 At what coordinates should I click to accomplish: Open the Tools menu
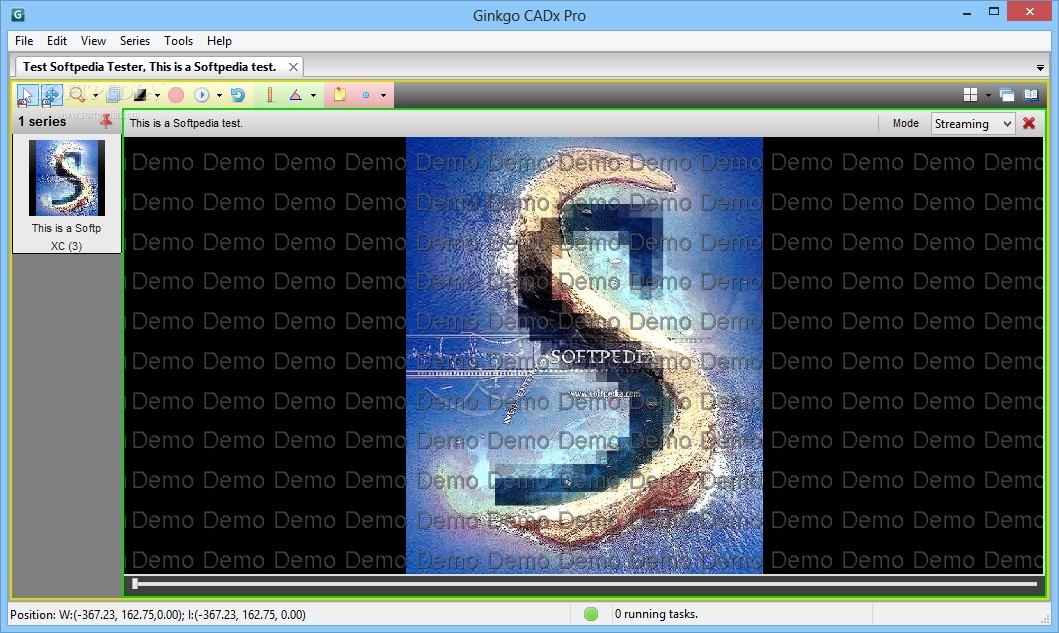(x=178, y=41)
